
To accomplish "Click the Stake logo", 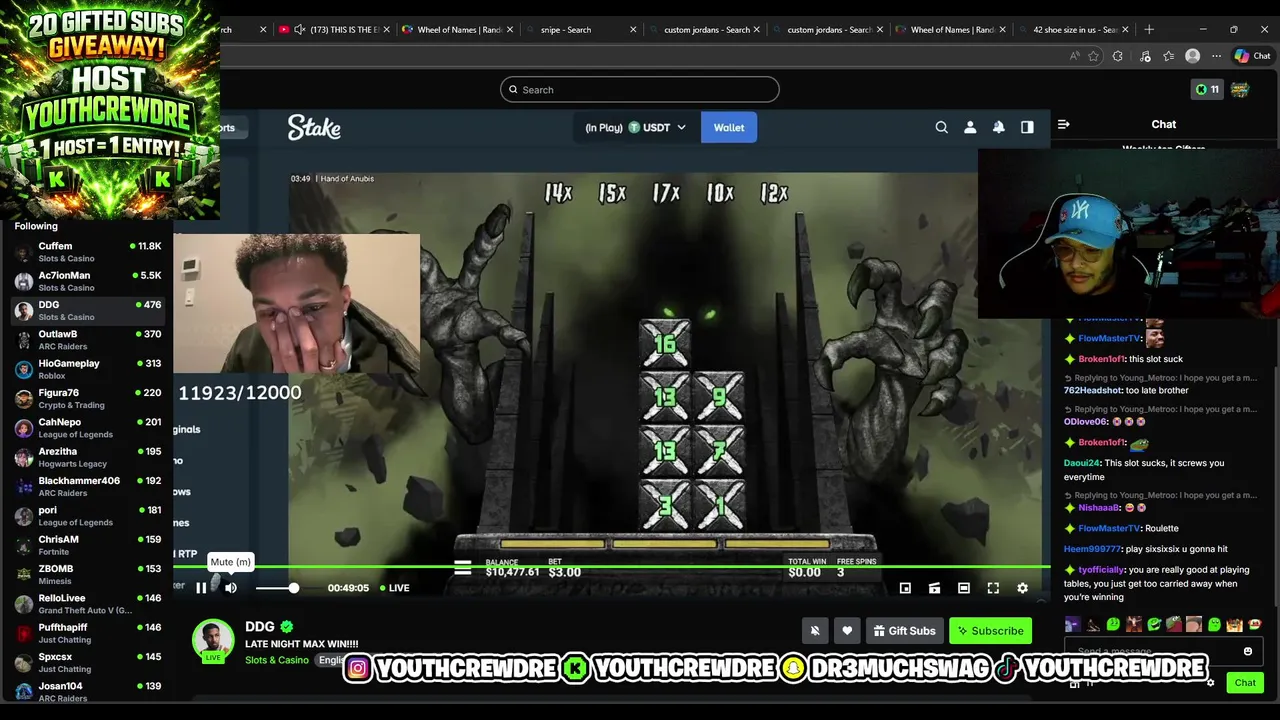I will [314, 128].
